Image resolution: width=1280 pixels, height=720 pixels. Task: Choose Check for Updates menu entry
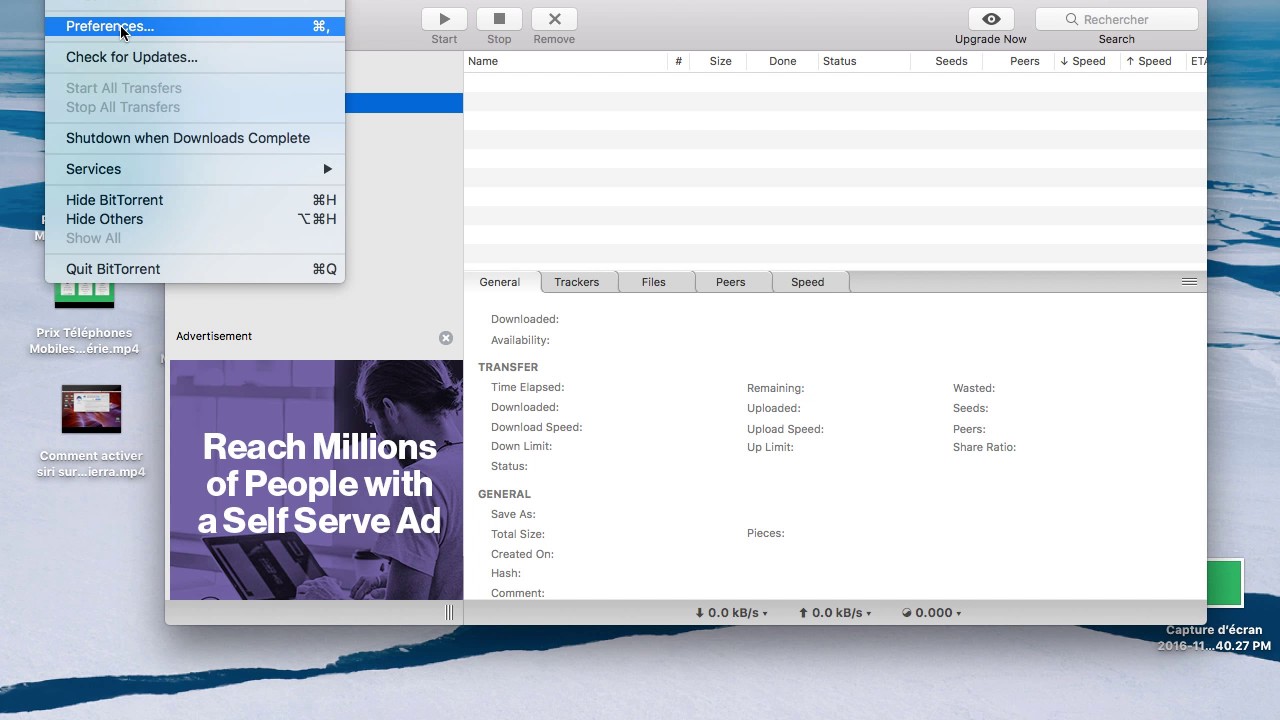pyautogui.click(x=195, y=57)
